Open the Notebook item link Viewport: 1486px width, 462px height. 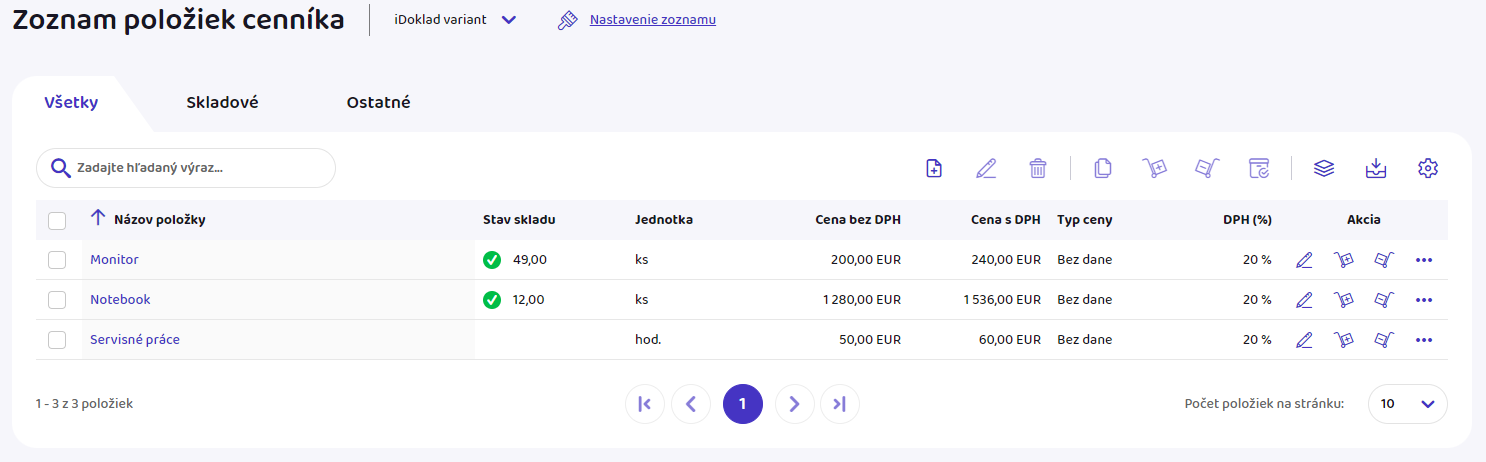point(120,300)
